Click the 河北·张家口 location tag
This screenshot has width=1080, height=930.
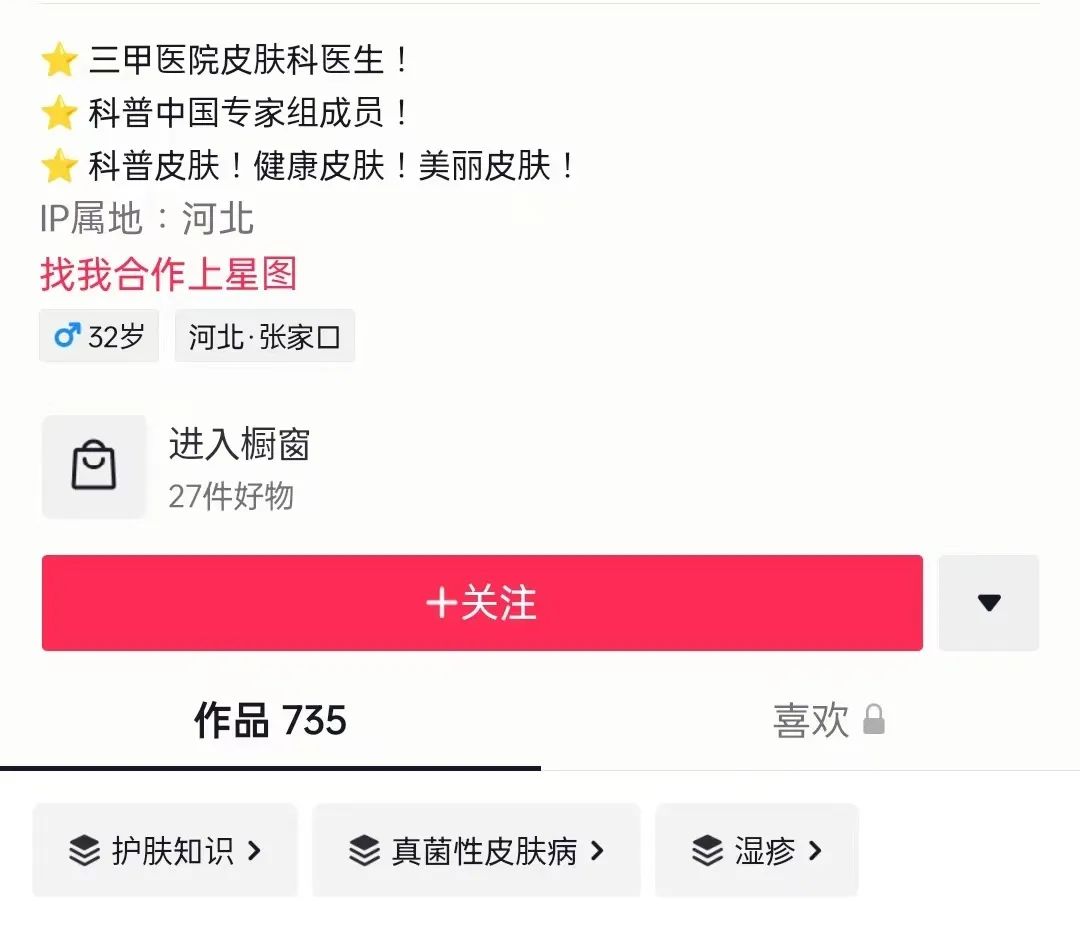(264, 336)
